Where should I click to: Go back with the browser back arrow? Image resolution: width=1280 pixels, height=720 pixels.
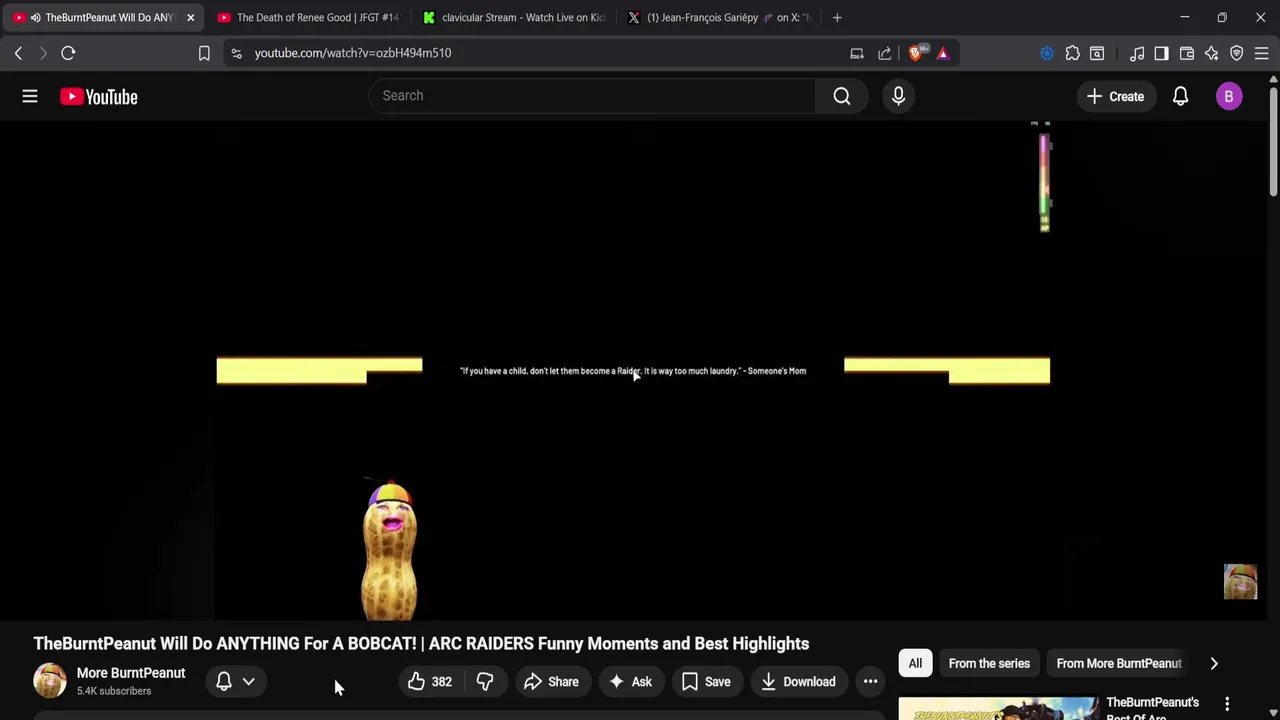click(18, 53)
